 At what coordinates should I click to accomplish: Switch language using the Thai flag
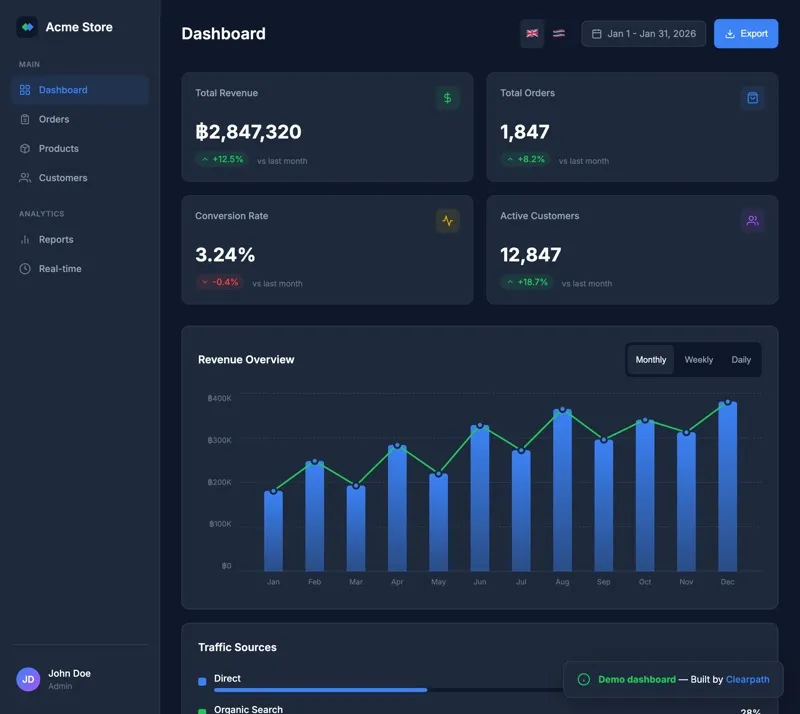558,33
